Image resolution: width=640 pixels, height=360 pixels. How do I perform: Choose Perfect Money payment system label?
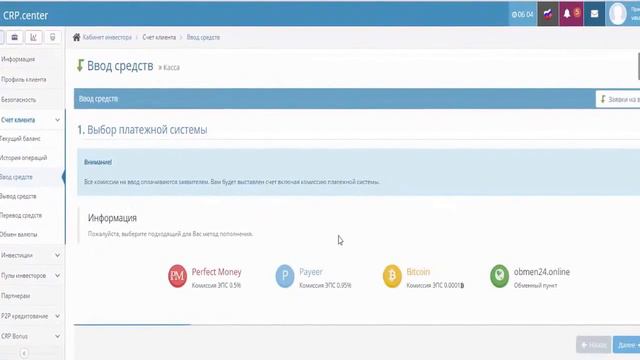pos(216,272)
